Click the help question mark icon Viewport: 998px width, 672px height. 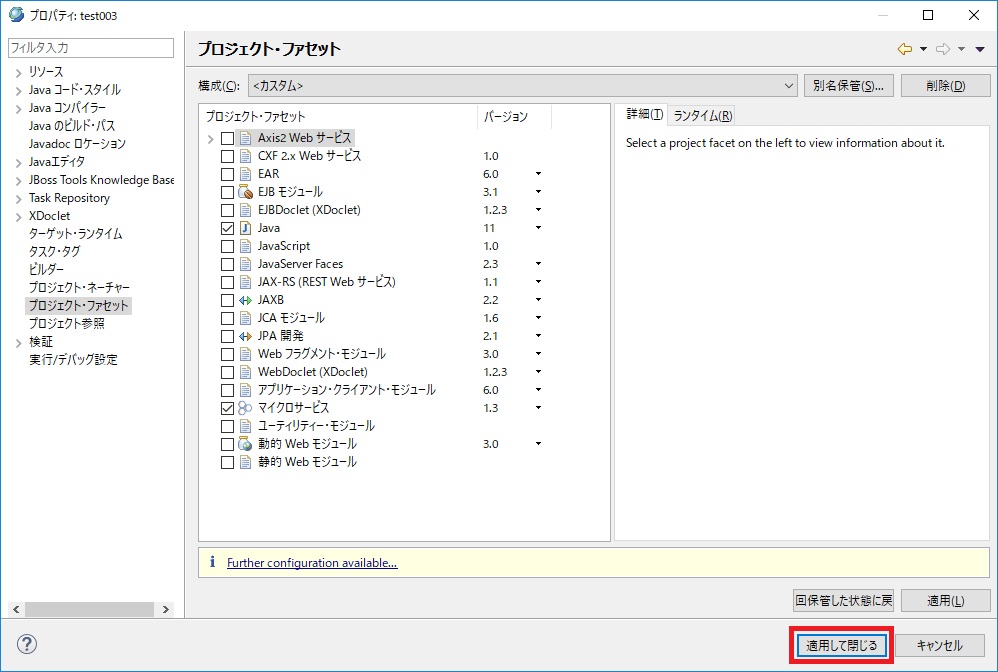[27, 645]
